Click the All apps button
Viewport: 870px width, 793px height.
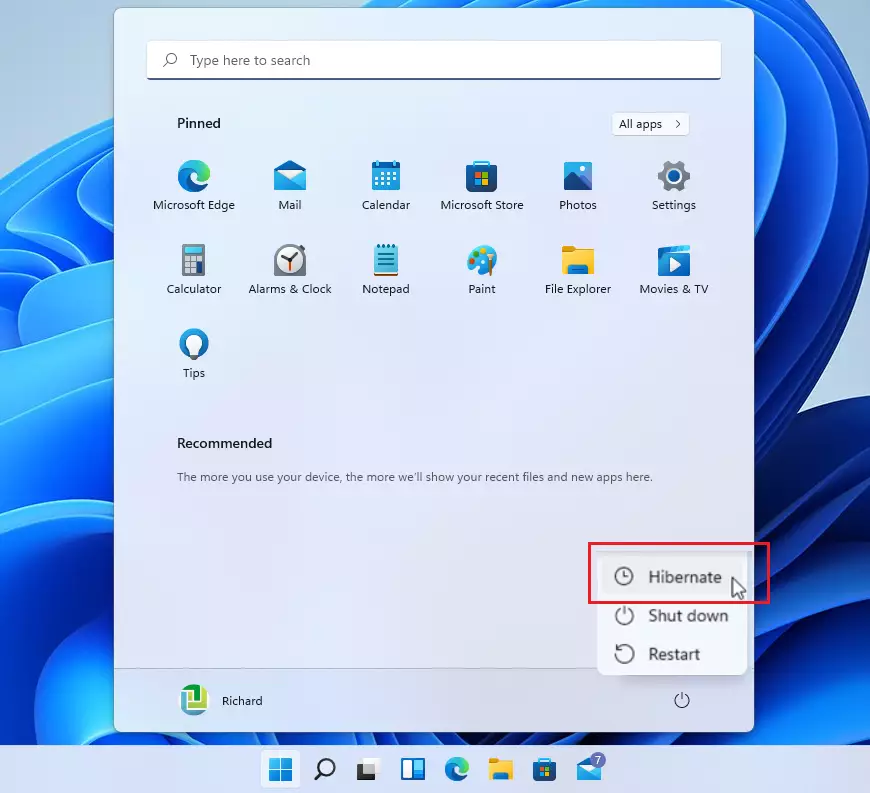tap(650, 124)
